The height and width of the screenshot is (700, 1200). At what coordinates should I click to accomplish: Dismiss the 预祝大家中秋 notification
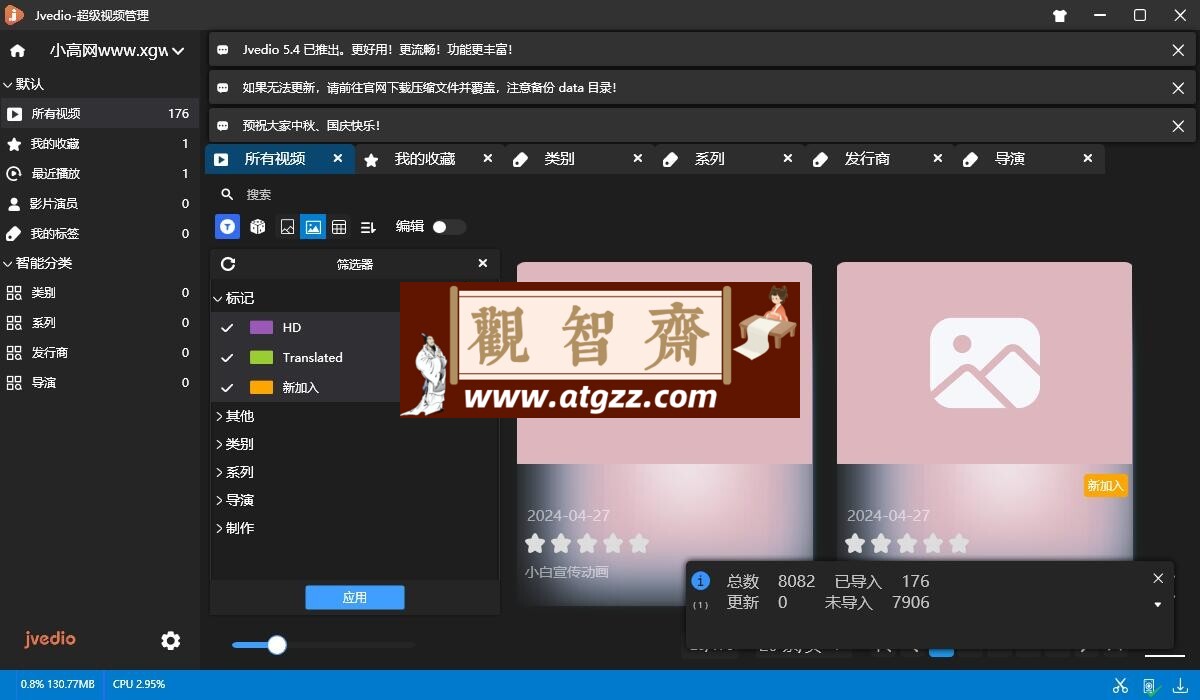pos(1178,126)
